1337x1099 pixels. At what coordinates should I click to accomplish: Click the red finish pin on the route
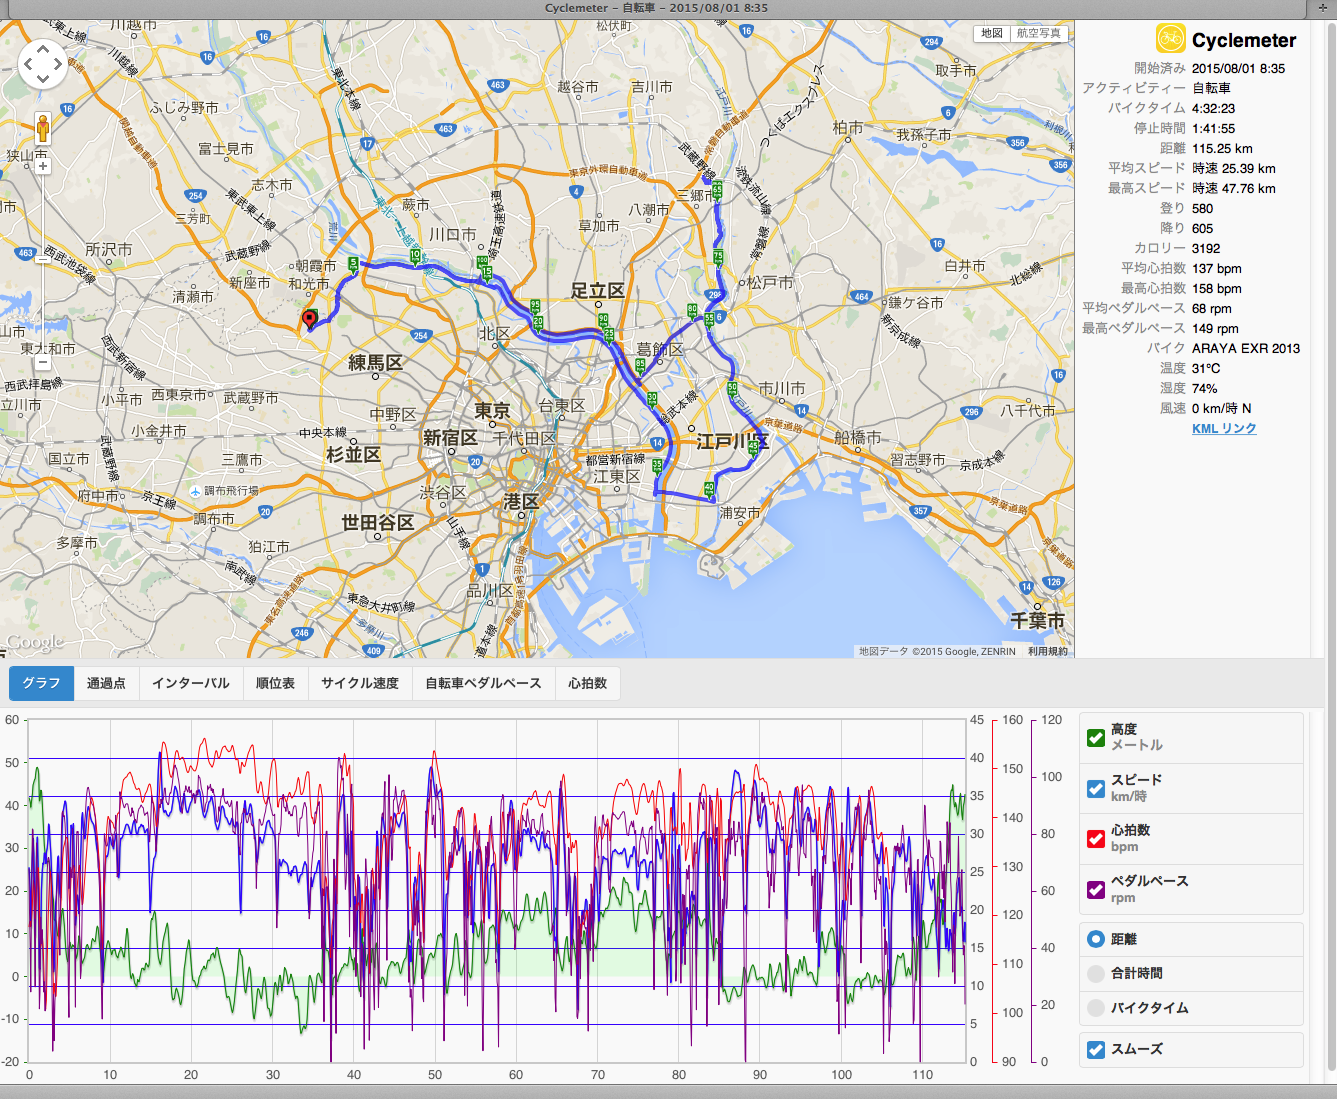pyautogui.click(x=310, y=319)
